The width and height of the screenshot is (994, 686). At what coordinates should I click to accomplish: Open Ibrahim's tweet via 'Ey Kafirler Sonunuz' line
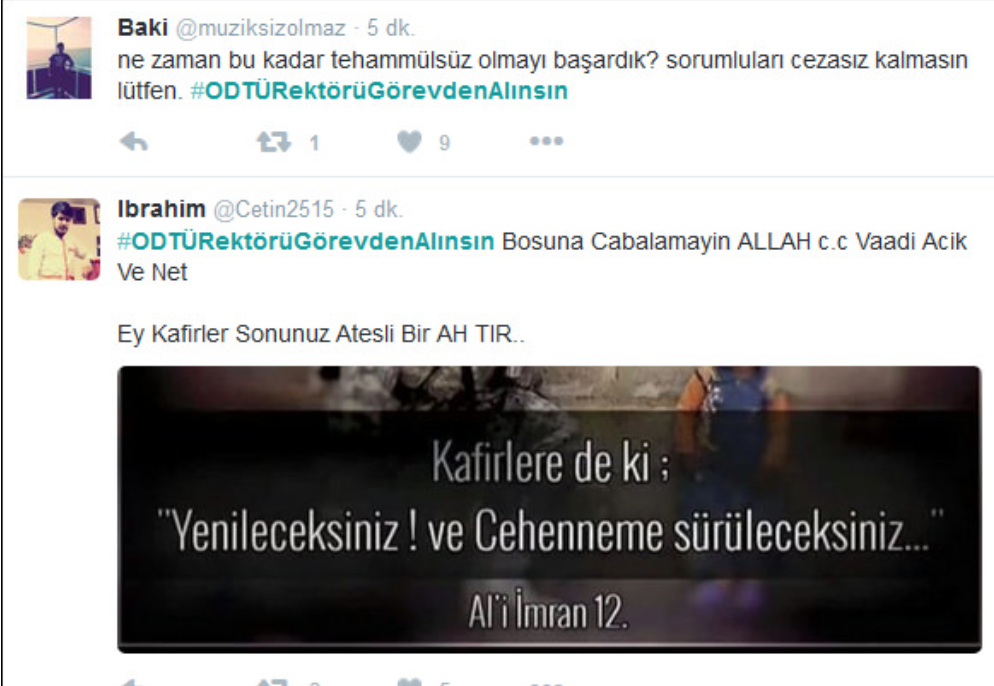[x=321, y=334]
